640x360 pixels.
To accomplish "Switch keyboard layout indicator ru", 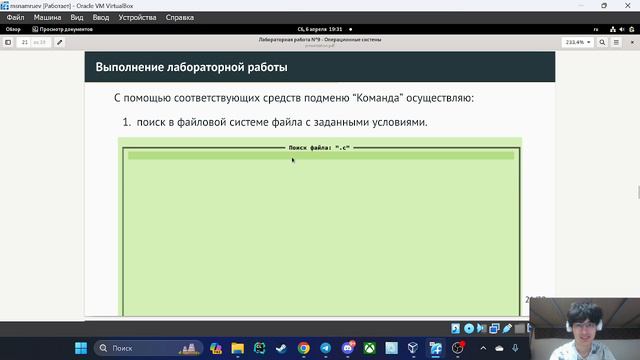I will [x=596, y=29].
